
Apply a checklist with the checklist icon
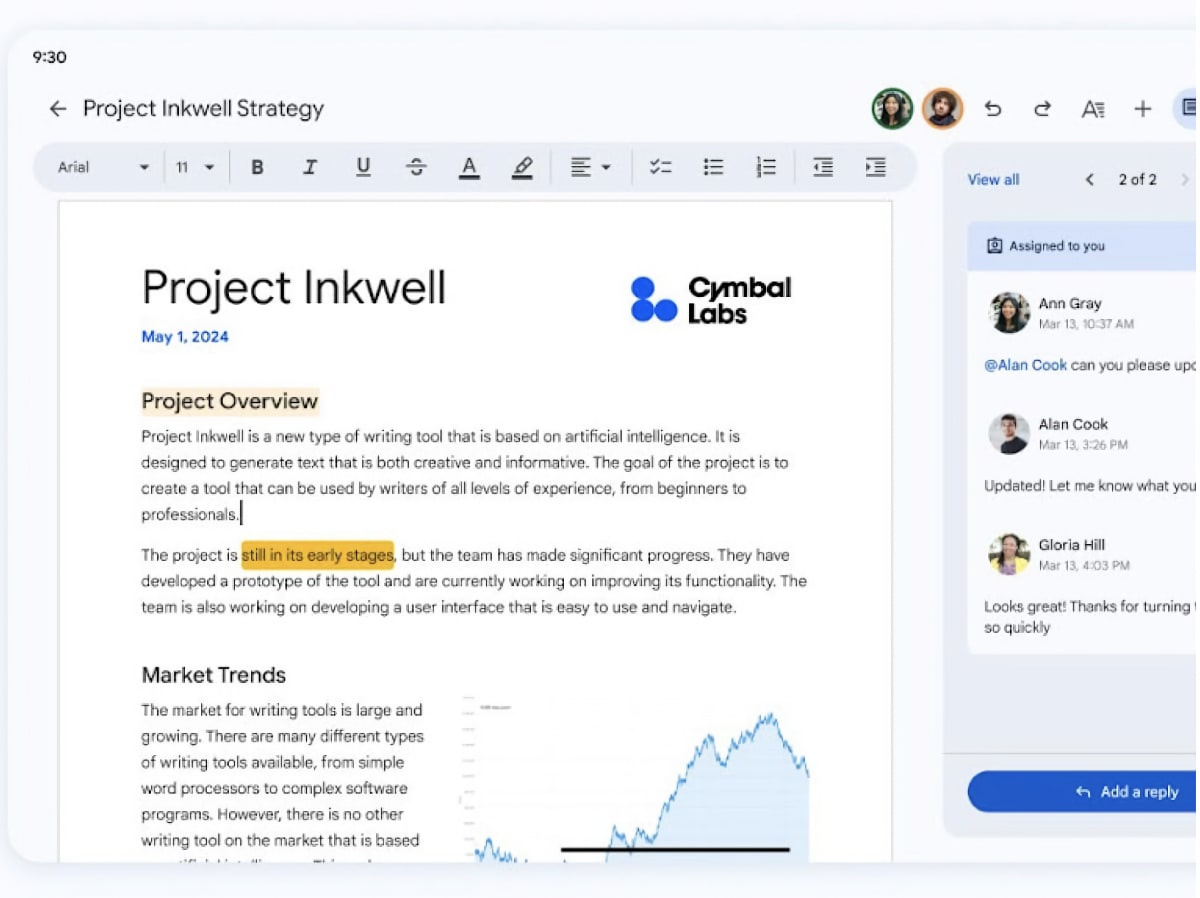click(x=661, y=167)
